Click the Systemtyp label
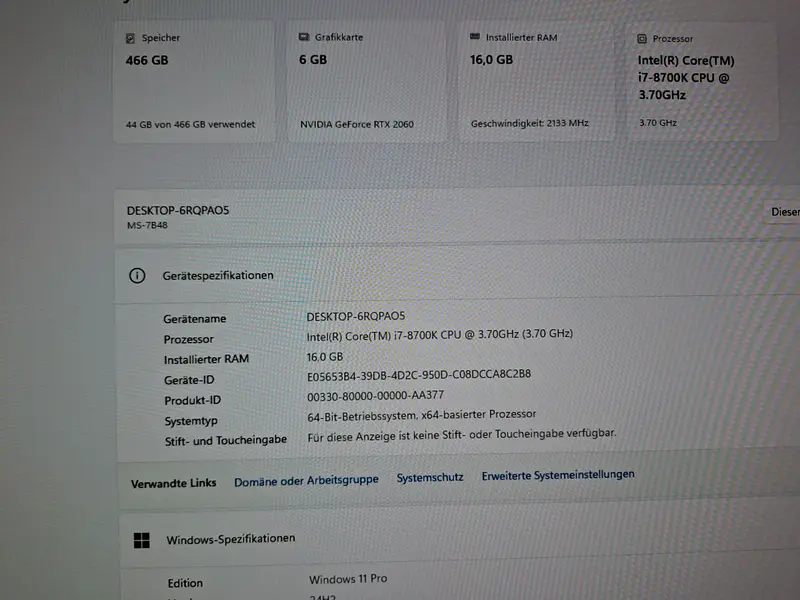Viewport: 800px width, 600px height. [x=191, y=421]
